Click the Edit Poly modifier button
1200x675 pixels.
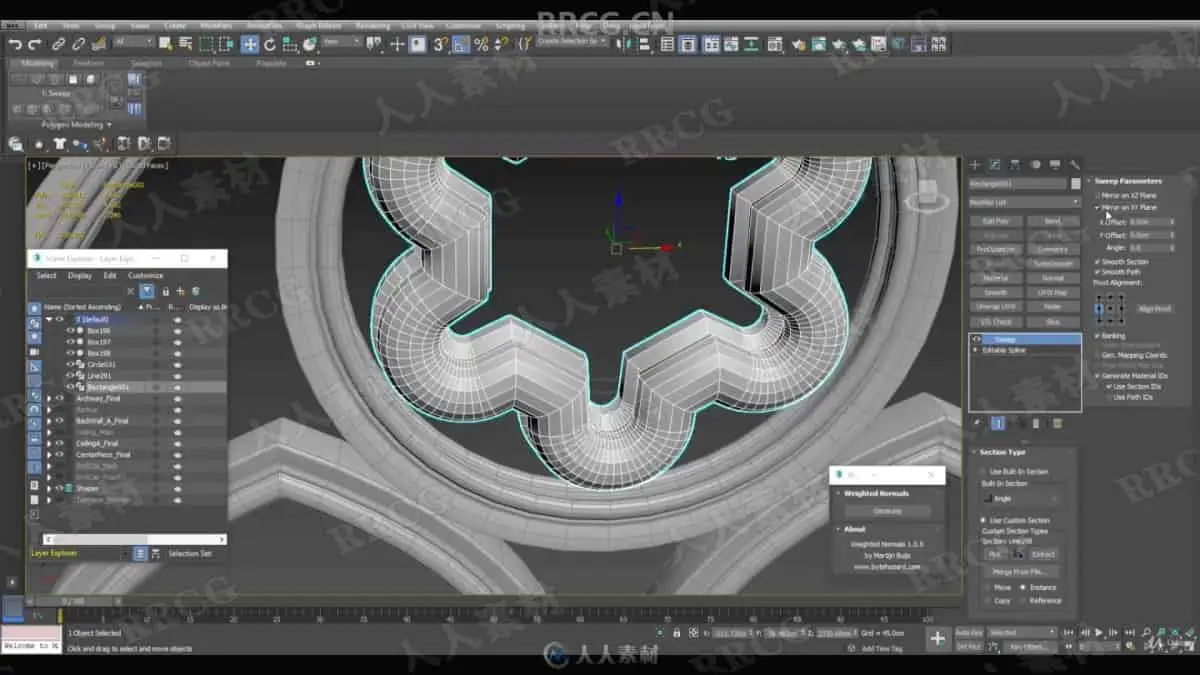[x=996, y=221]
